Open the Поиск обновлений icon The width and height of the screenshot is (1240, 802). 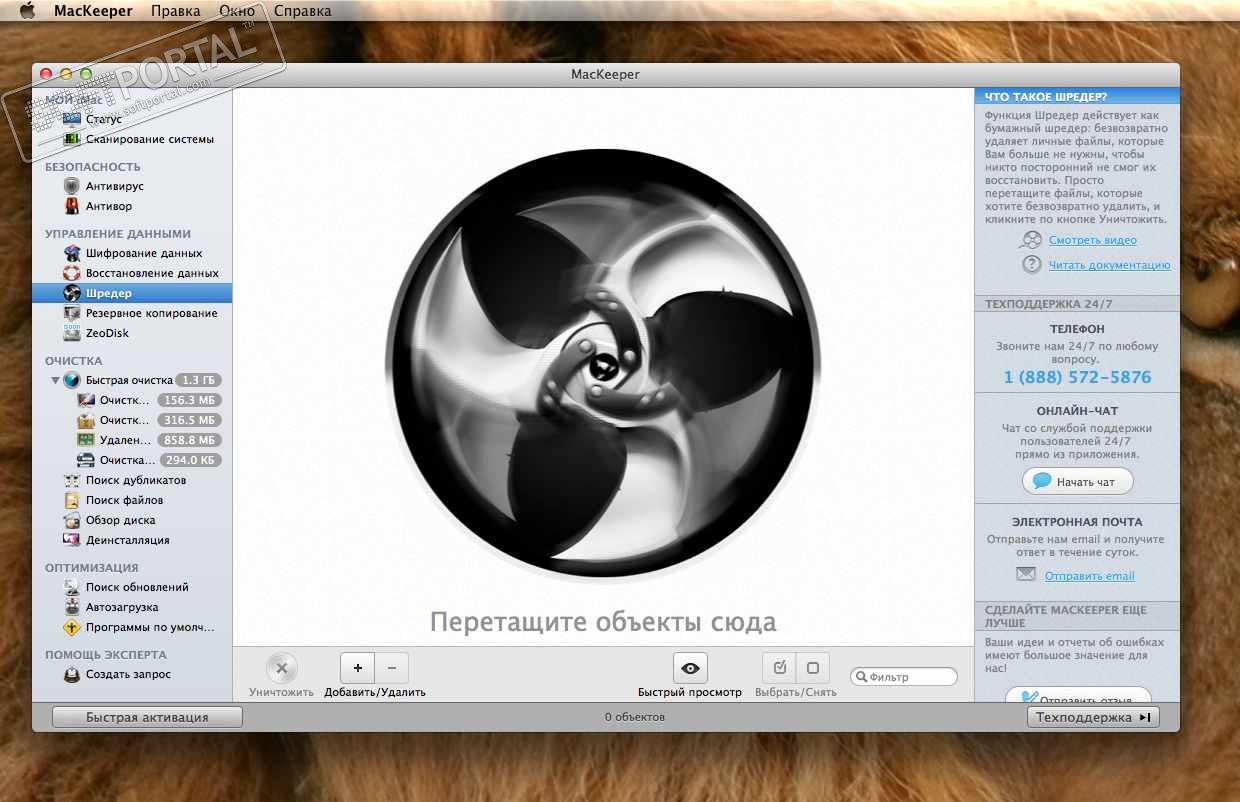pos(72,587)
